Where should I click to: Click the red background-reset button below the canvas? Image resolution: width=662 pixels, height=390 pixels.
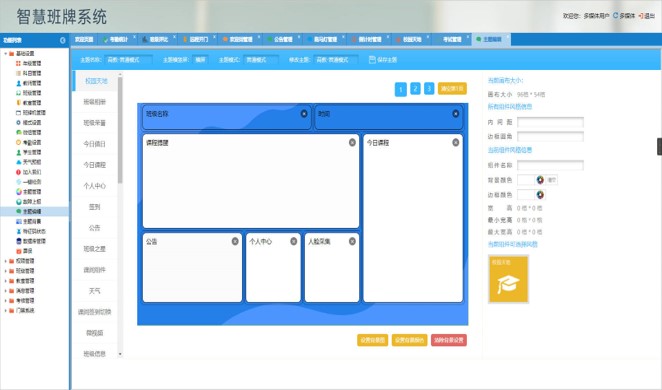coord(449,340)
